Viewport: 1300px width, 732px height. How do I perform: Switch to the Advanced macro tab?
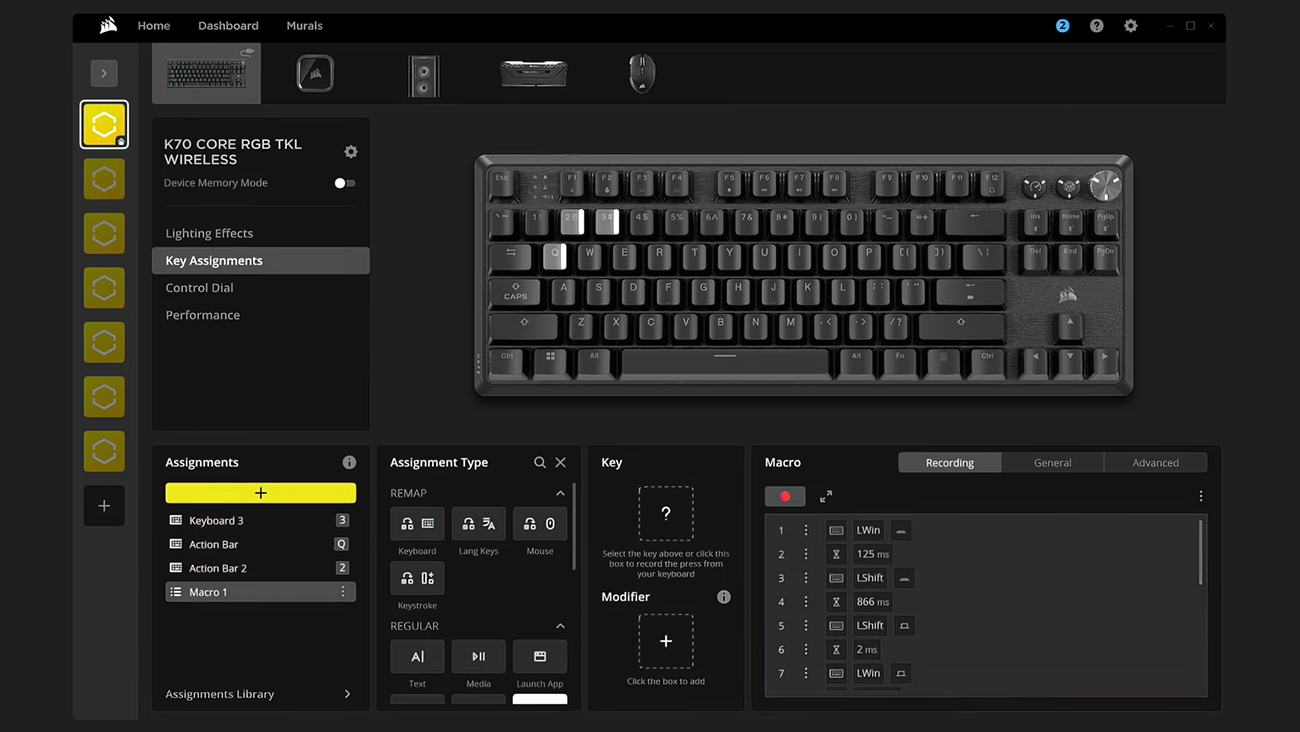click(1155, 462)
